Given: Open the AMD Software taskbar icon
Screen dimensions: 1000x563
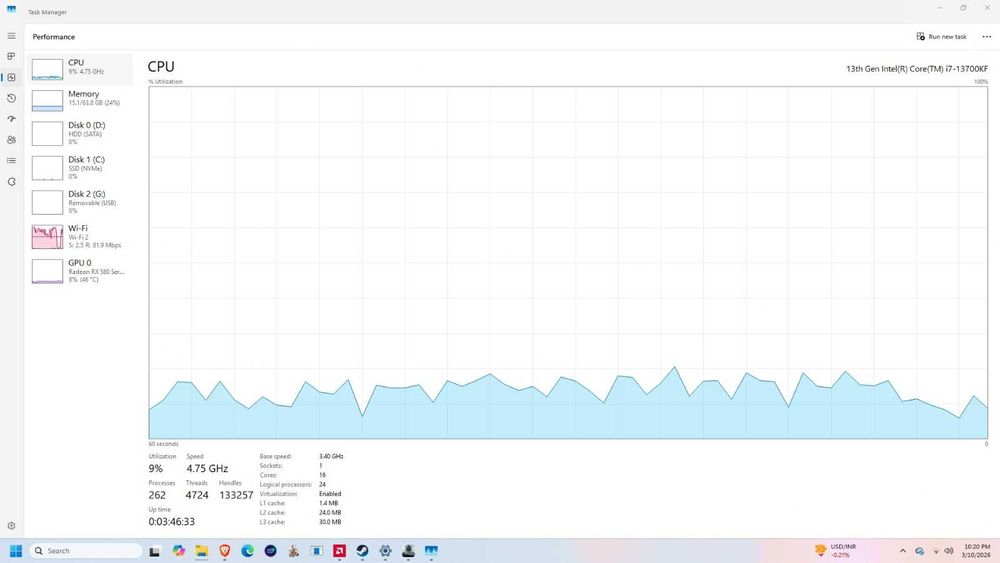Looking at the screenshot, I should tap(339, 551).
